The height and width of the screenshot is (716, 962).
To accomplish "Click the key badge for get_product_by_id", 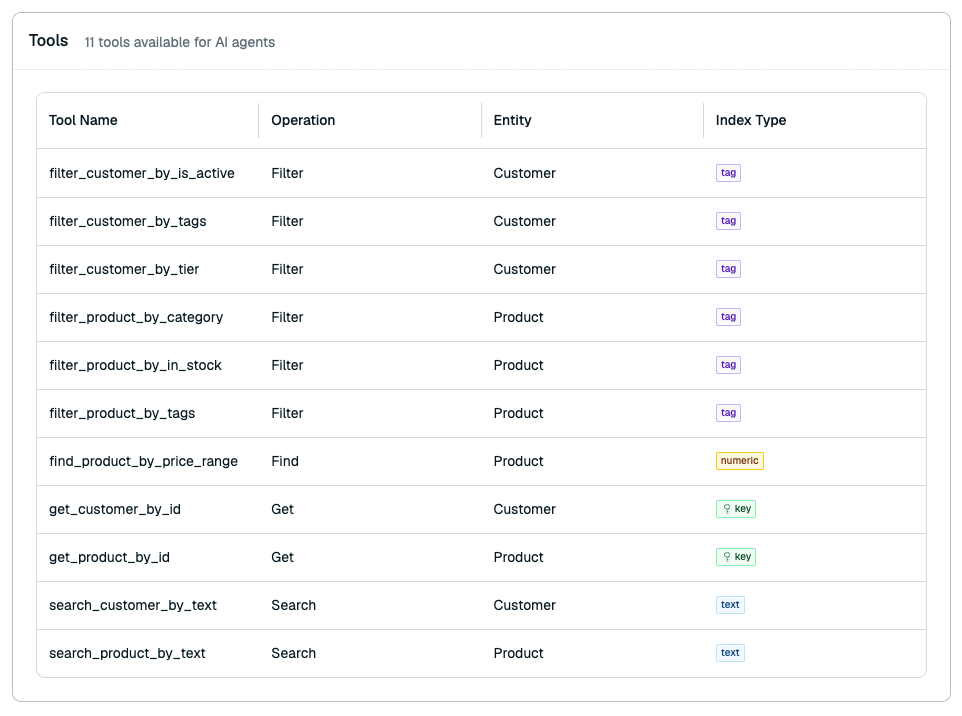I will 736,556.
